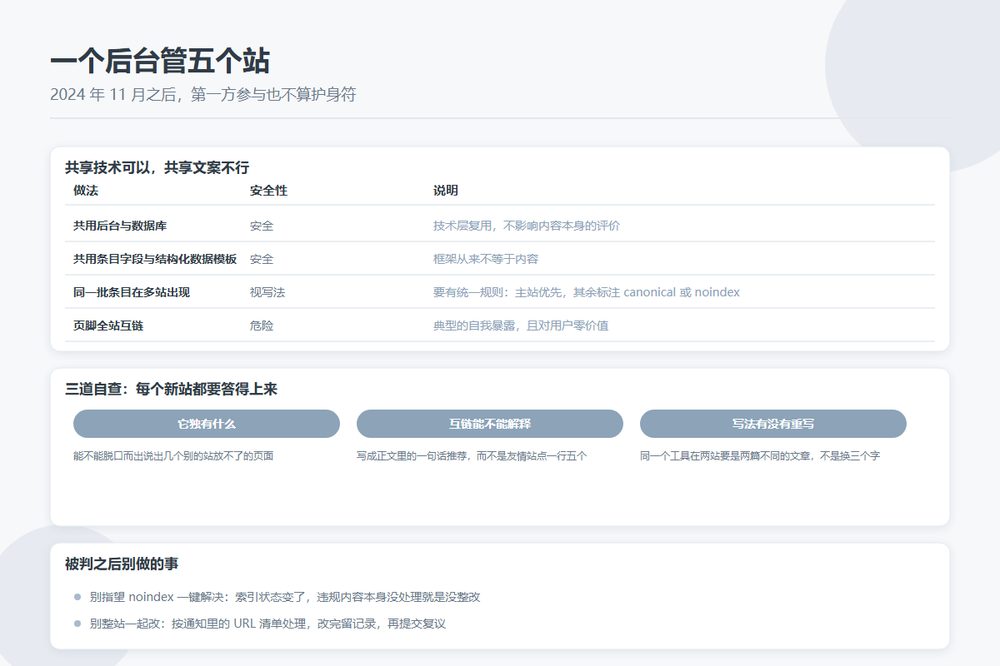Viewport: 1000px width, 666px height.
Task: Select the title 一个后台管五个站
Action: tap(160, 61)
